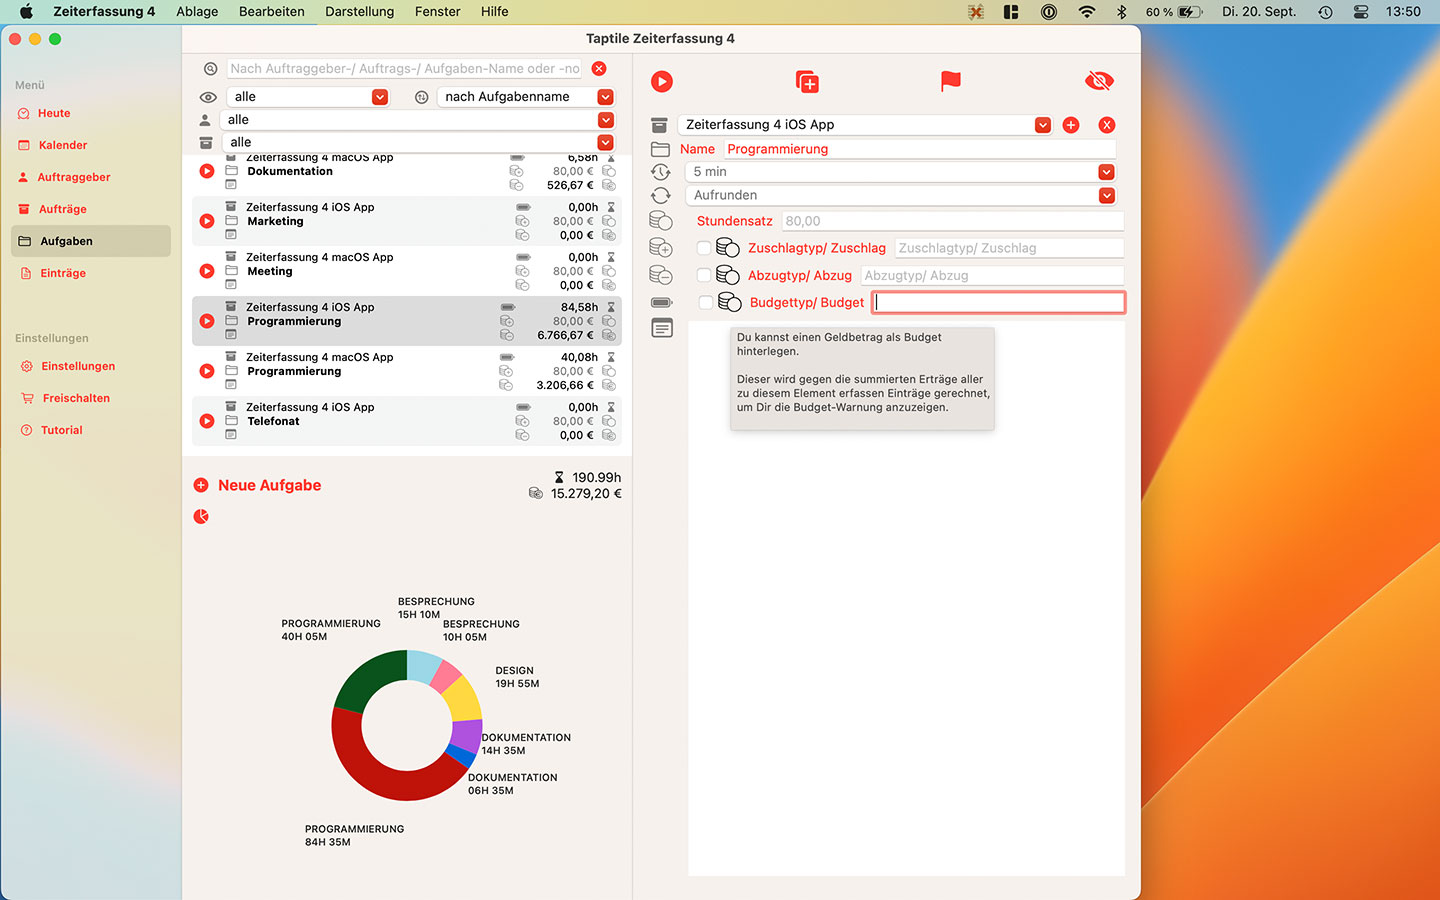Click the red plus button beside Zeiterfassung 4 iOS App
The image size is (1440, 900).
[x=1071, y=125]
